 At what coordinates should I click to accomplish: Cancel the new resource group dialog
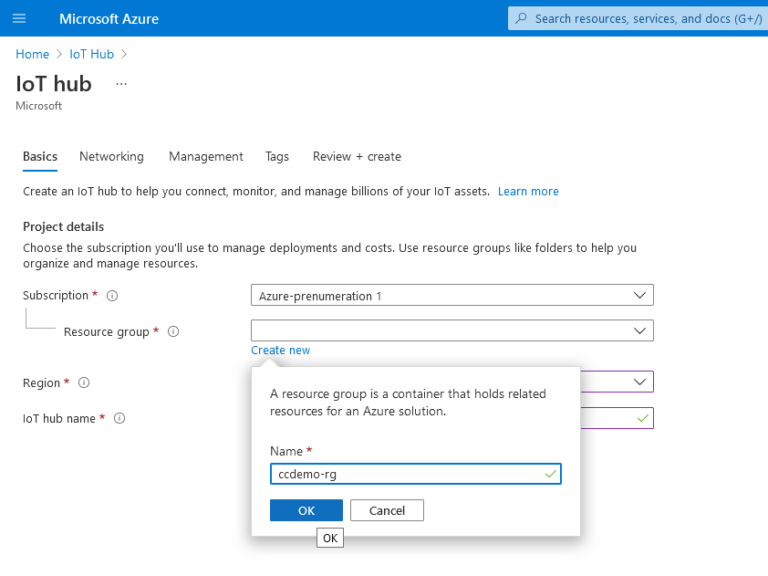tap(387, 511)
